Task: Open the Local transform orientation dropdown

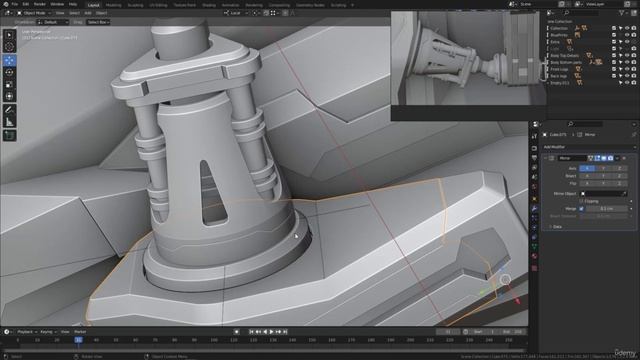Action: pos(237,13)
